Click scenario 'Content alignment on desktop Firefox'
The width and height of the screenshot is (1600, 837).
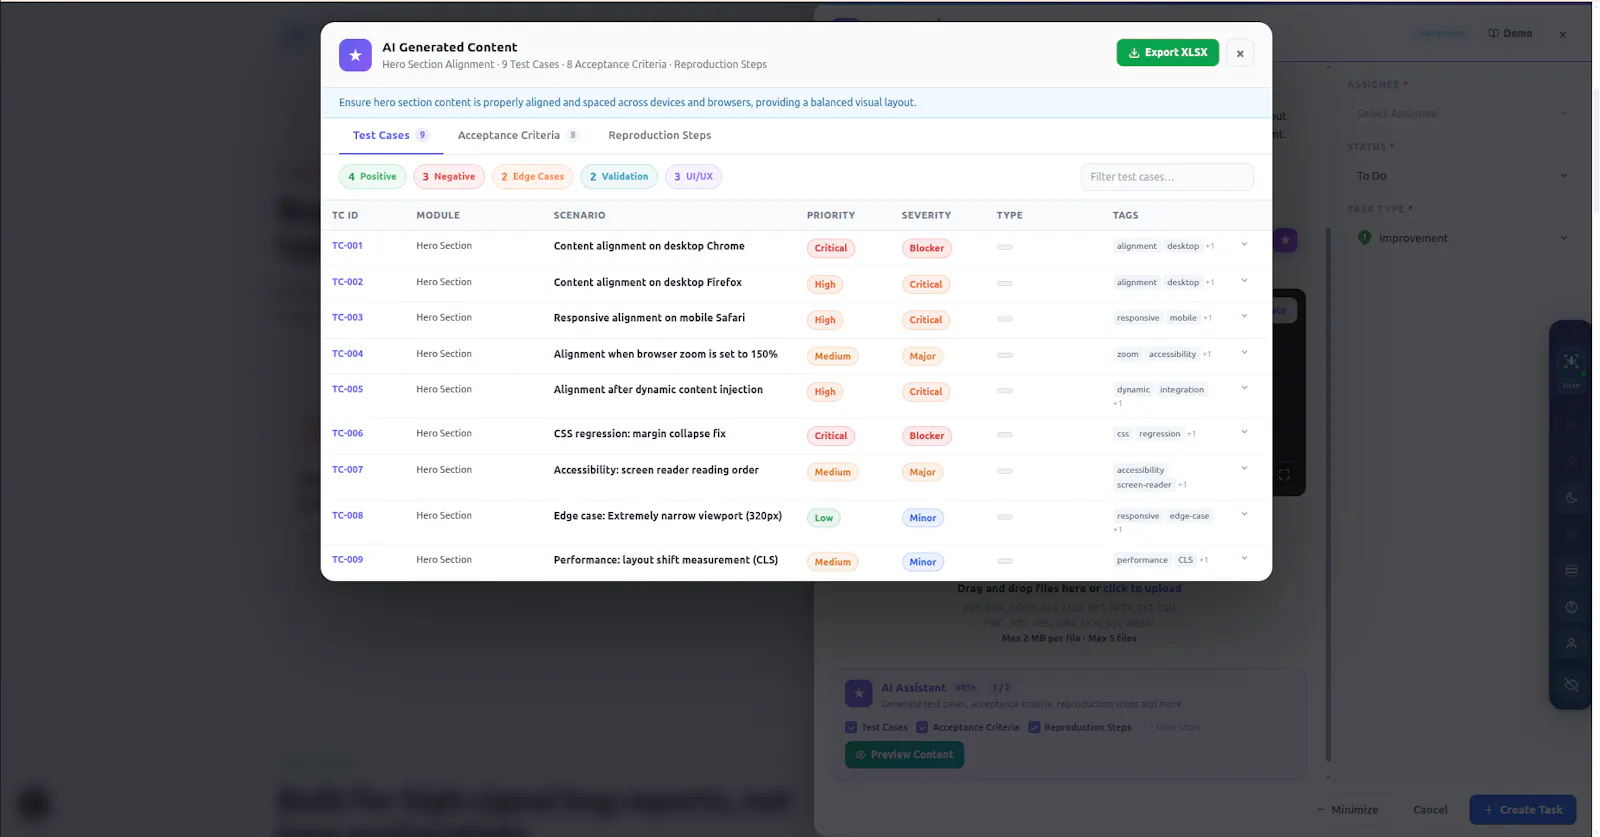648,283
